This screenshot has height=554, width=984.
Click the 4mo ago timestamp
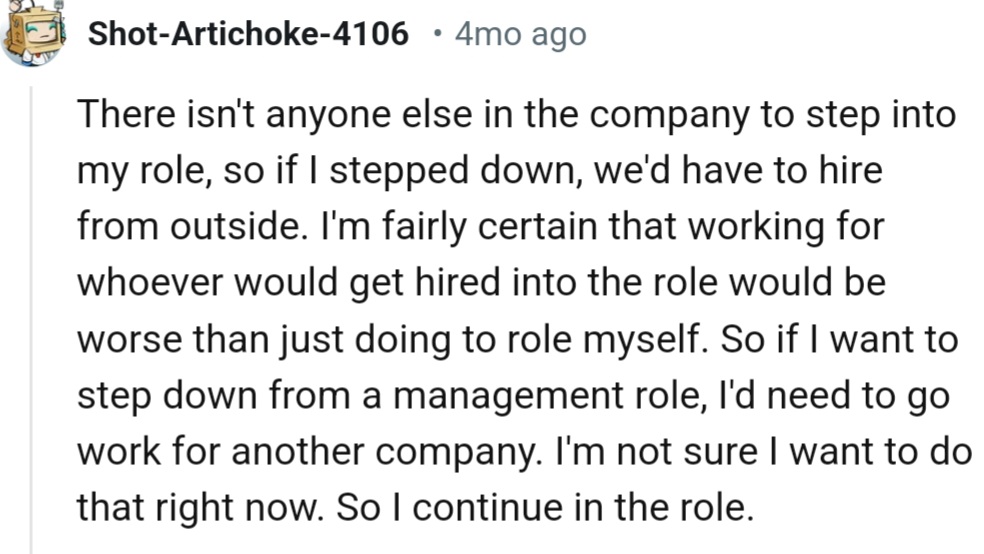(520, 35)
